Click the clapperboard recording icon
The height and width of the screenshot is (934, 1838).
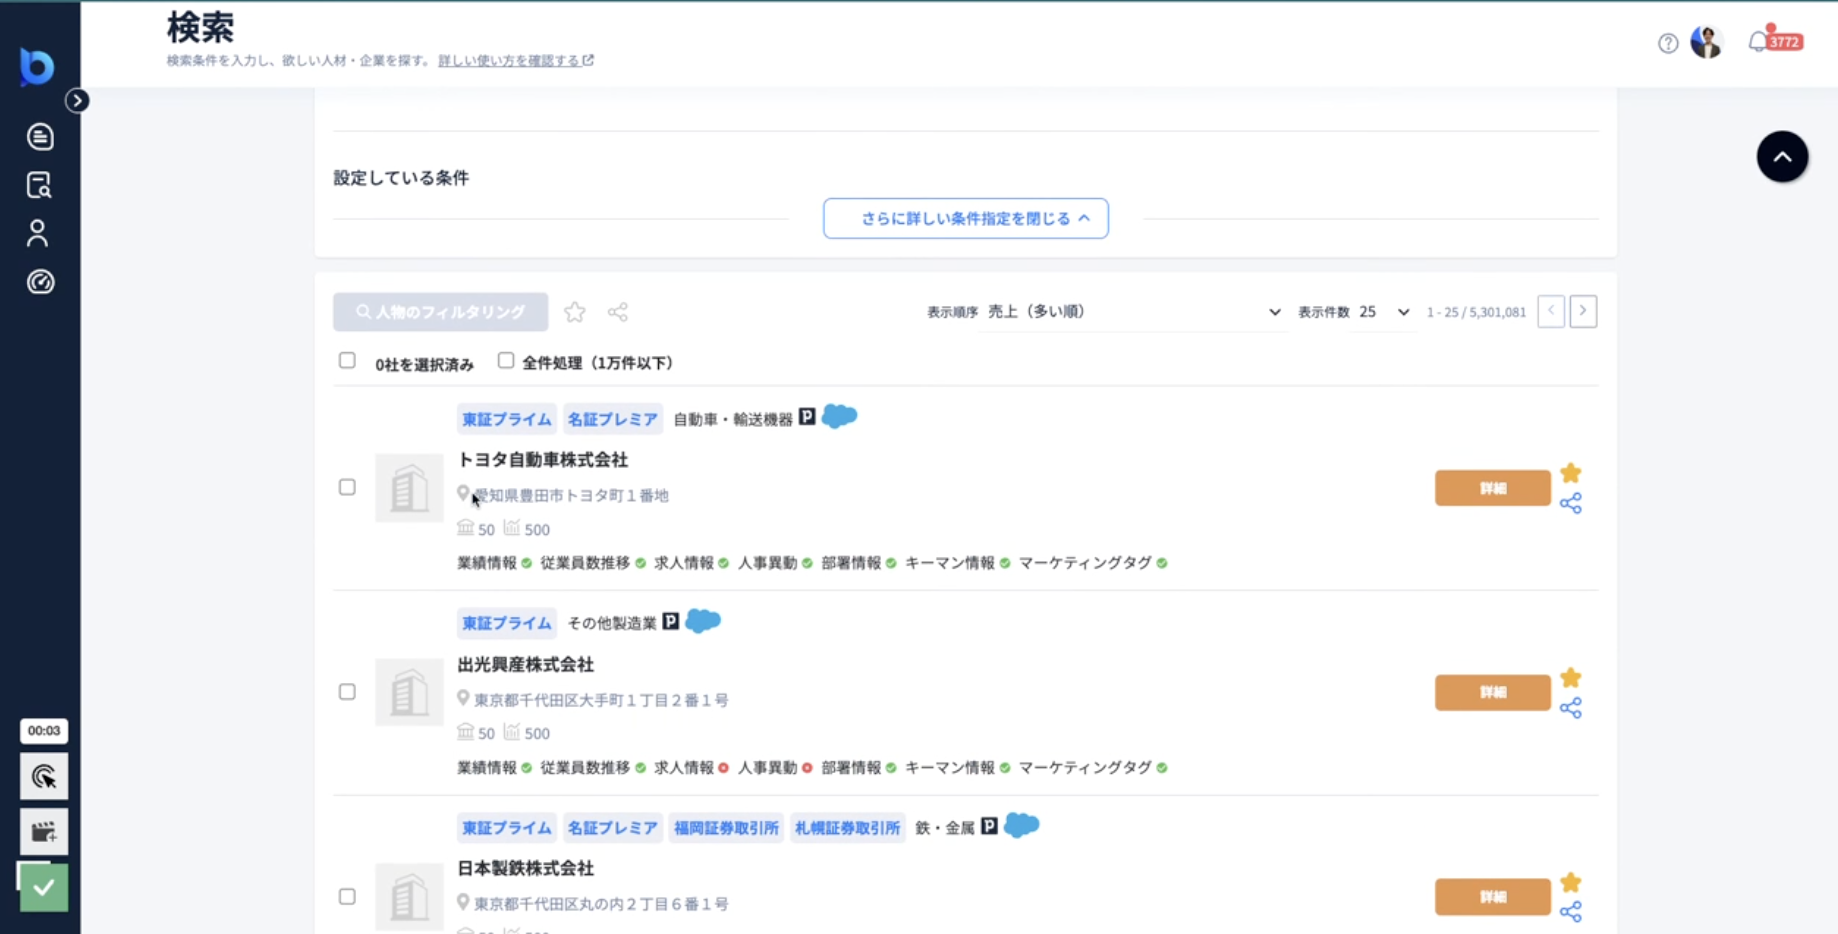44,831
